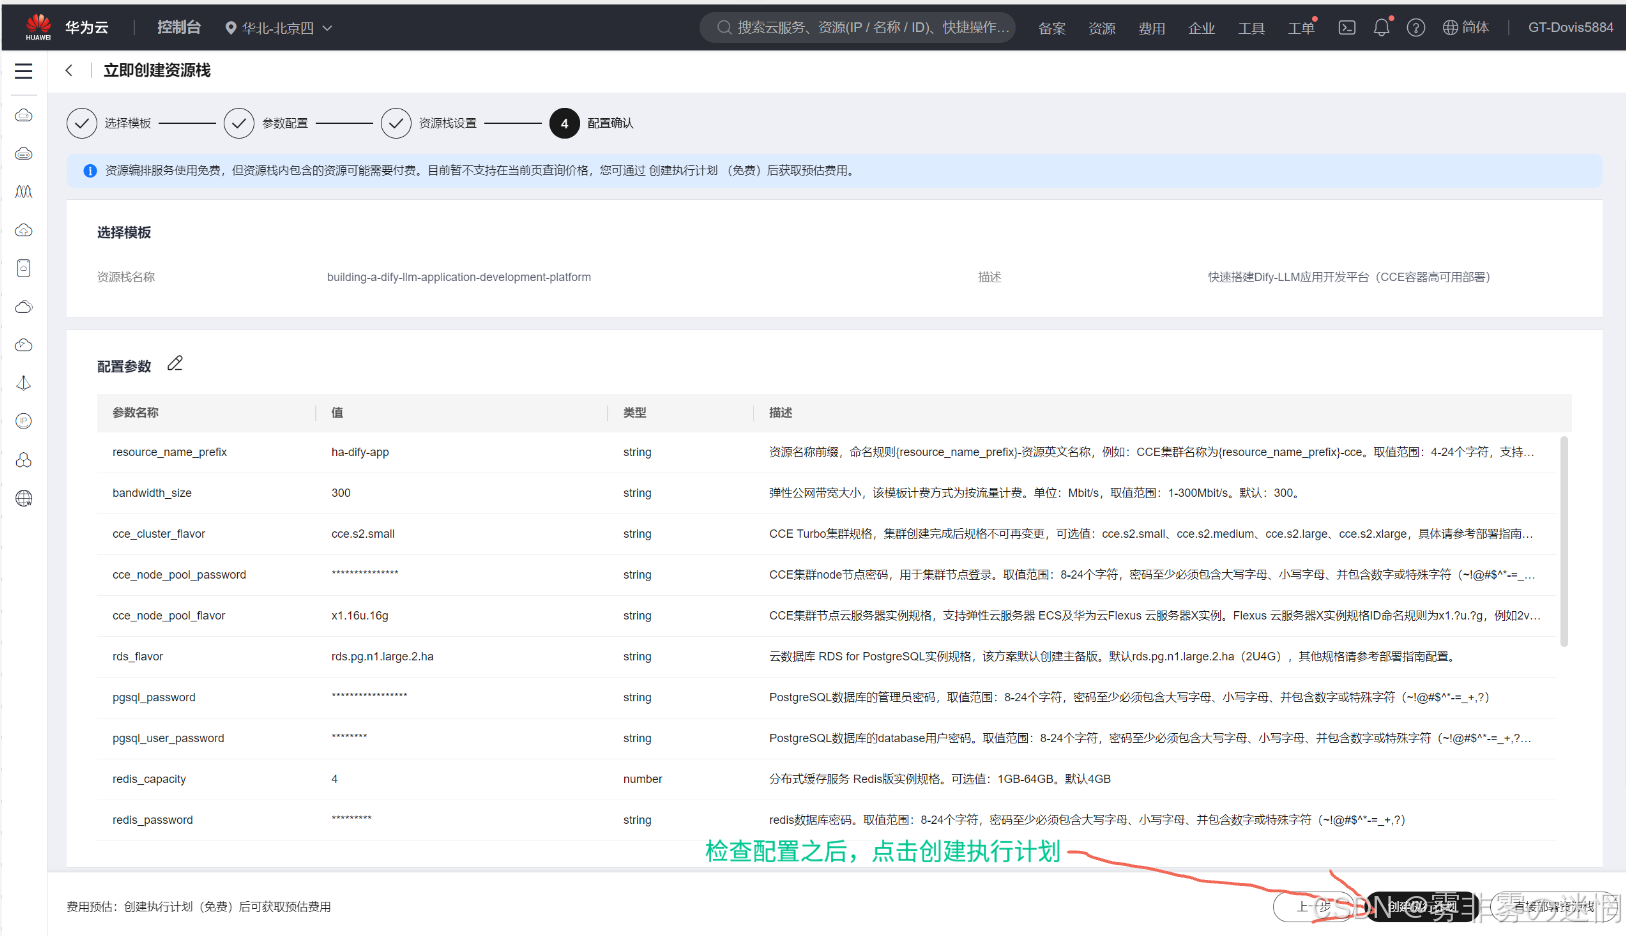Select the value rds.pg.n1.large.2.ha

pos(382,657)
